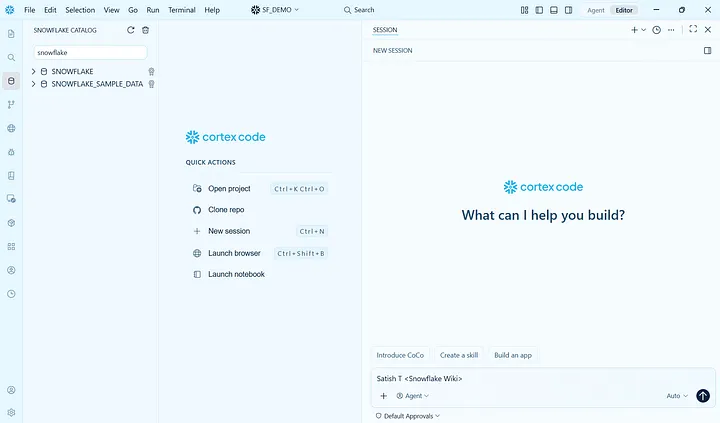Screen dimensions: 720x423
Task: Toggle the primary sidebar layout icon
Action: (539, 10)
